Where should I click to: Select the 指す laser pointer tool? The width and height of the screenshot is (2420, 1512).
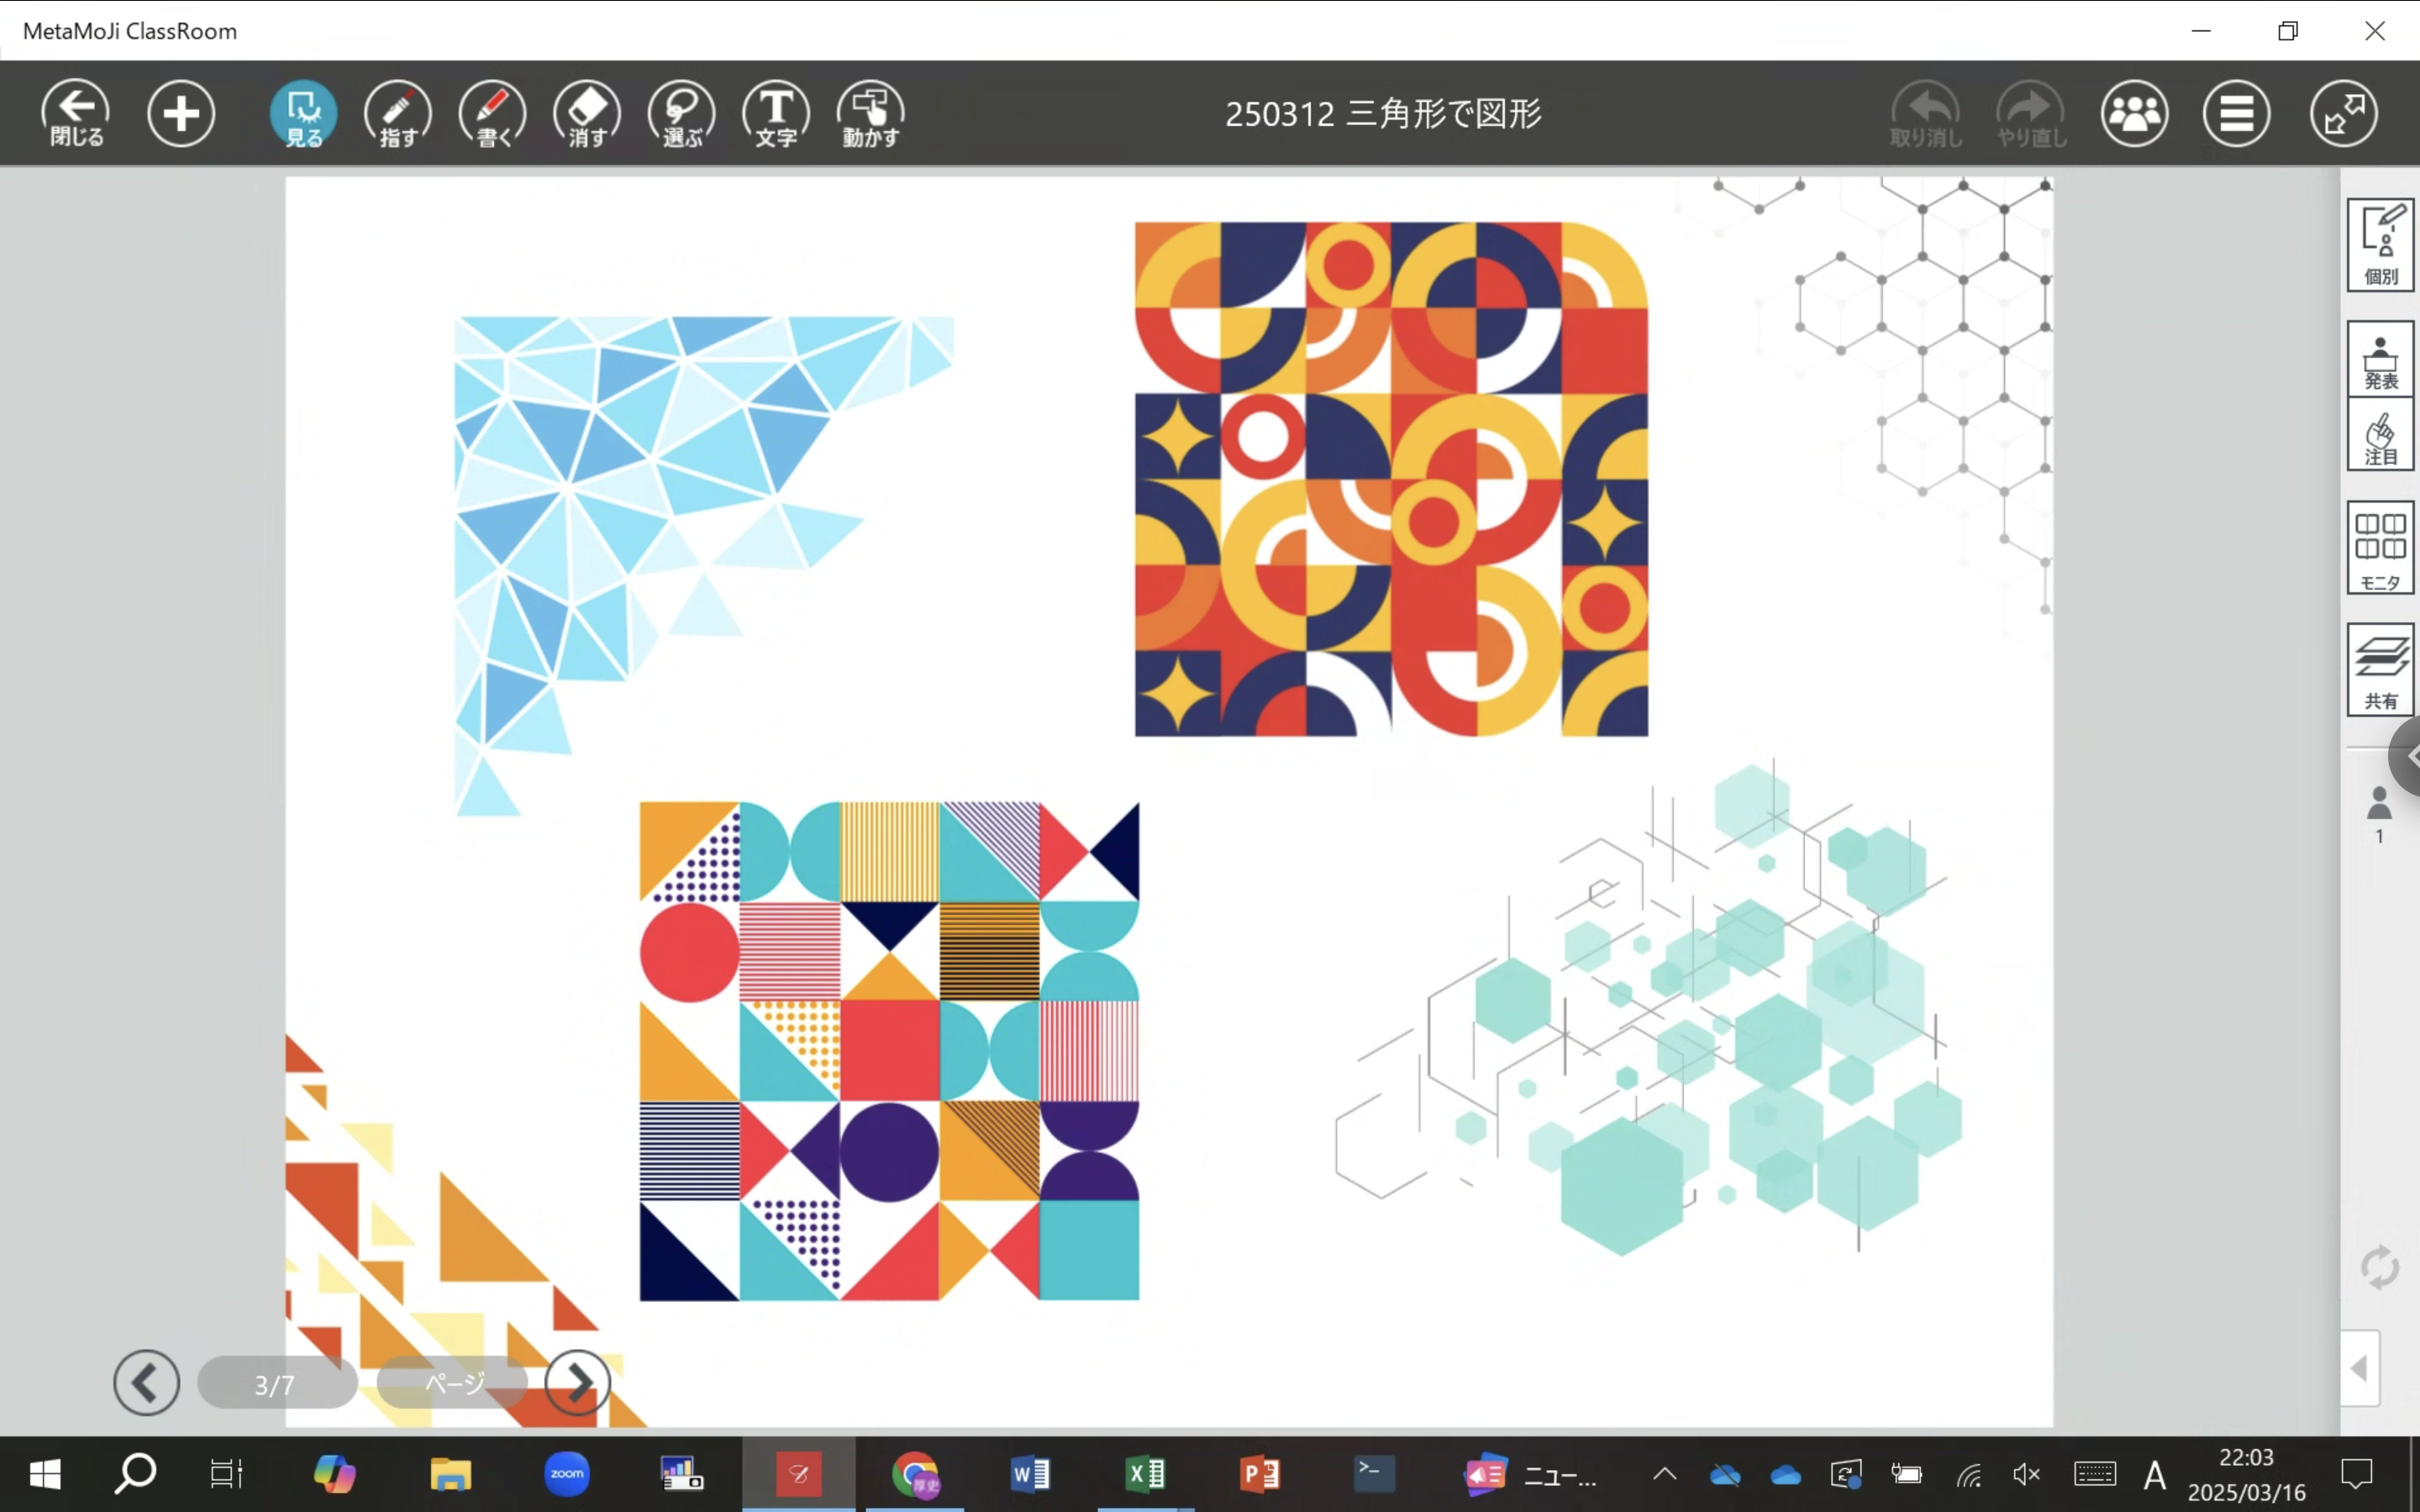click(398, 113)
